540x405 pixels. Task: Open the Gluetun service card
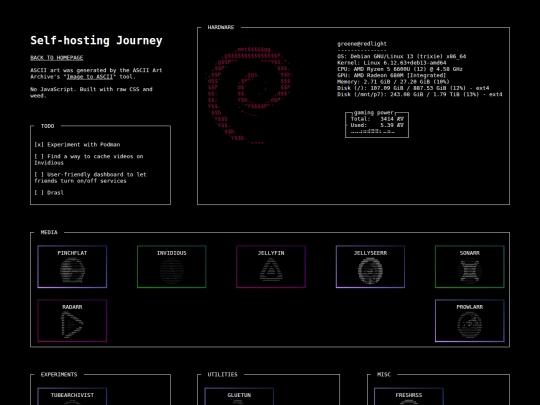pos(239,396)
